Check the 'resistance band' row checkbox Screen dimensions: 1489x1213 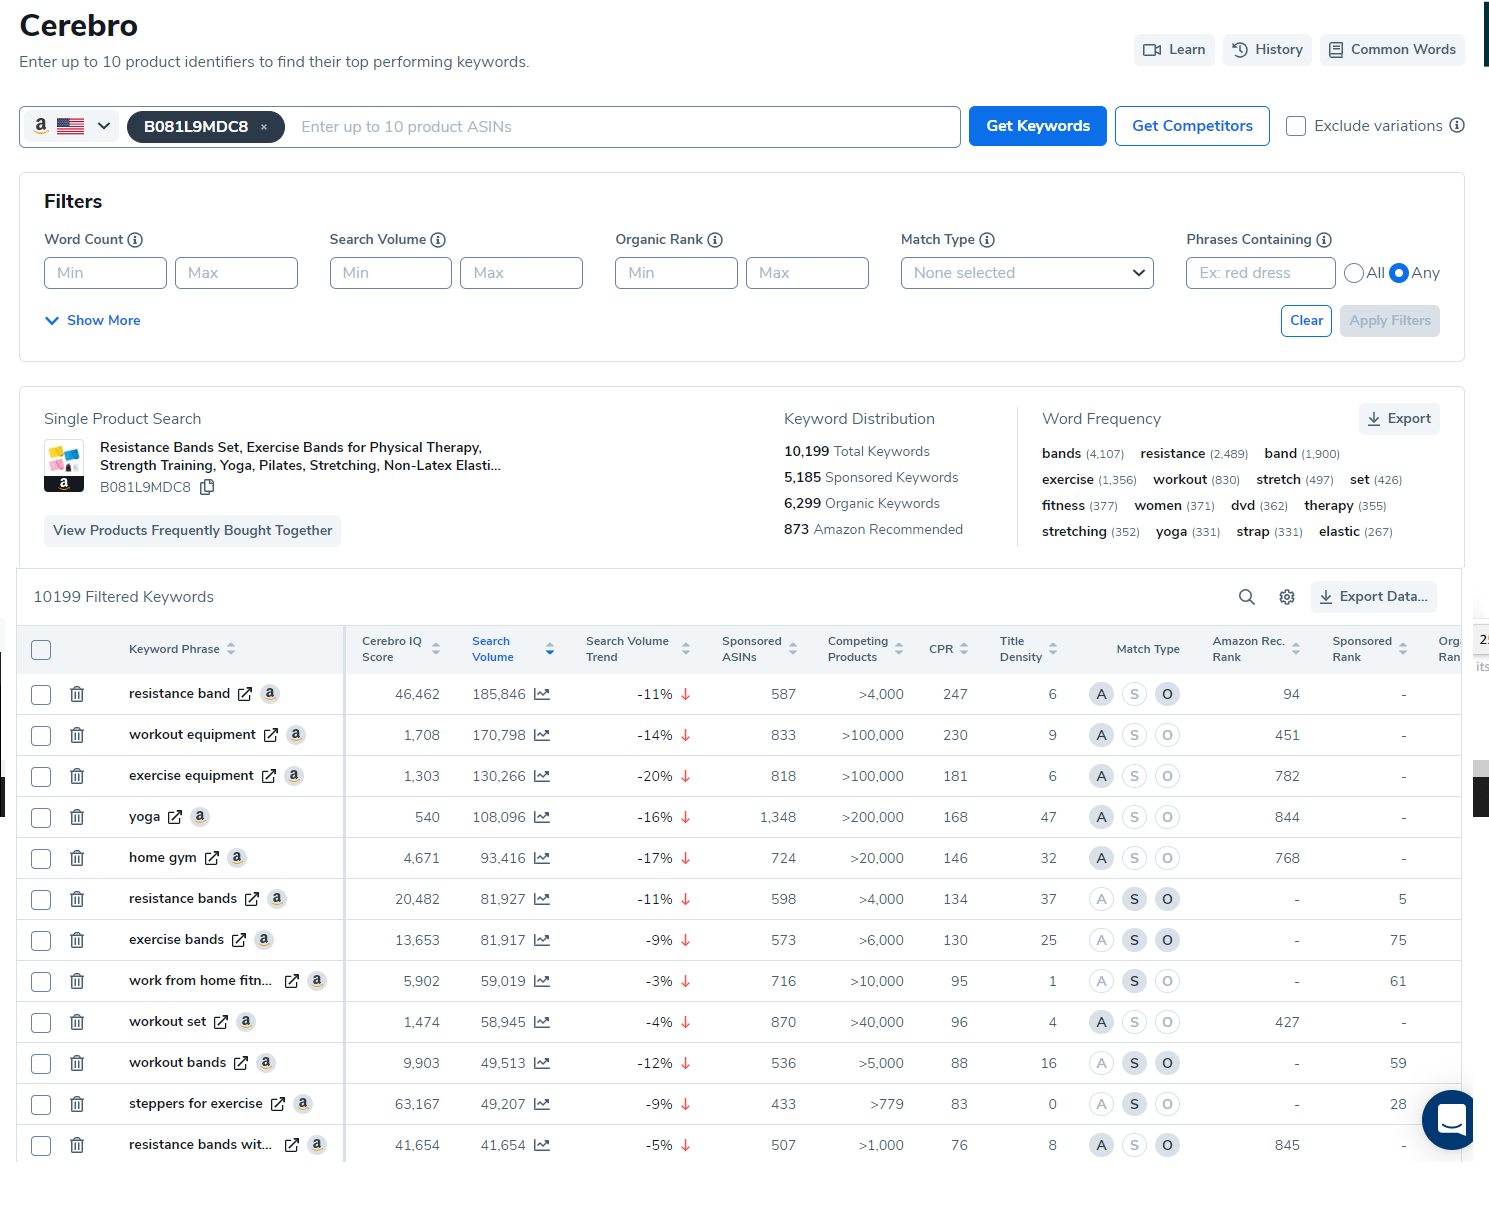pyautogui.click(x=41, y=694)
